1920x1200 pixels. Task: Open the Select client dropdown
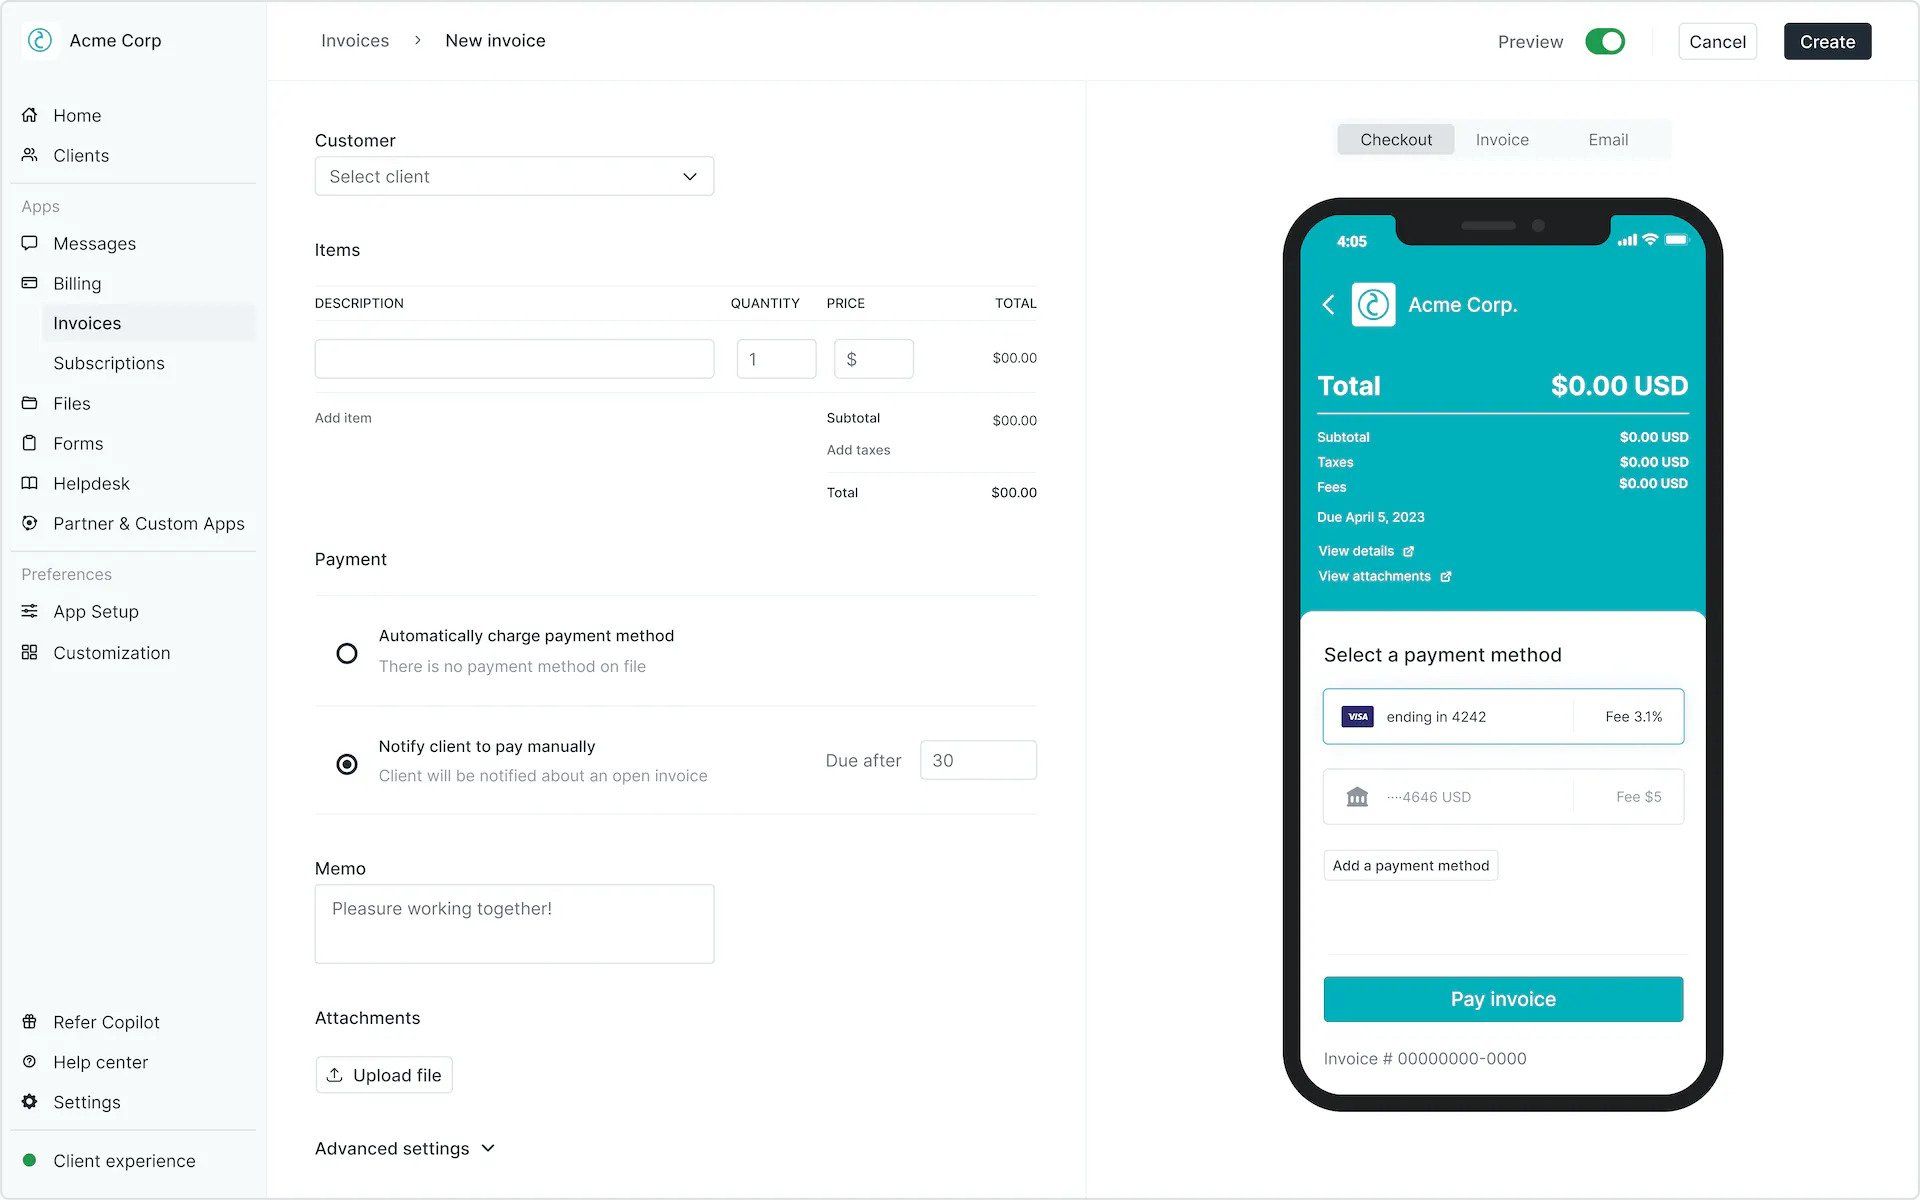tap(513, 176)
